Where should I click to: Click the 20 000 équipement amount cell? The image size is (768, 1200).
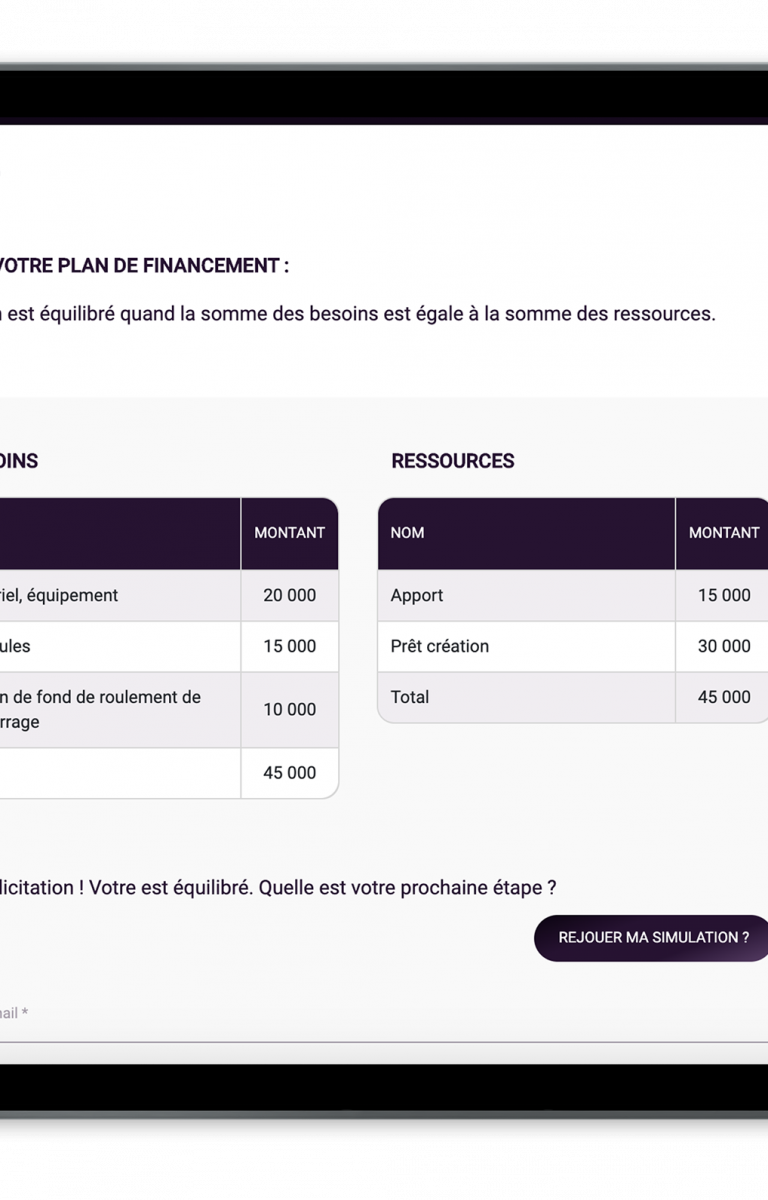[289, 595]
